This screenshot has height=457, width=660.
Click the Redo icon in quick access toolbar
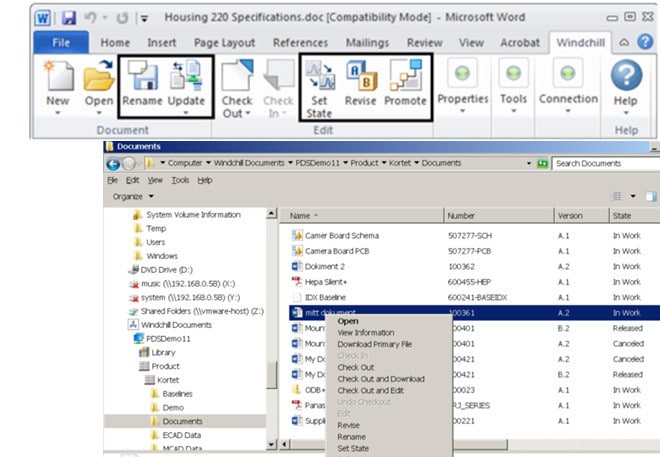pyautogui.click(x=122, y=18)
